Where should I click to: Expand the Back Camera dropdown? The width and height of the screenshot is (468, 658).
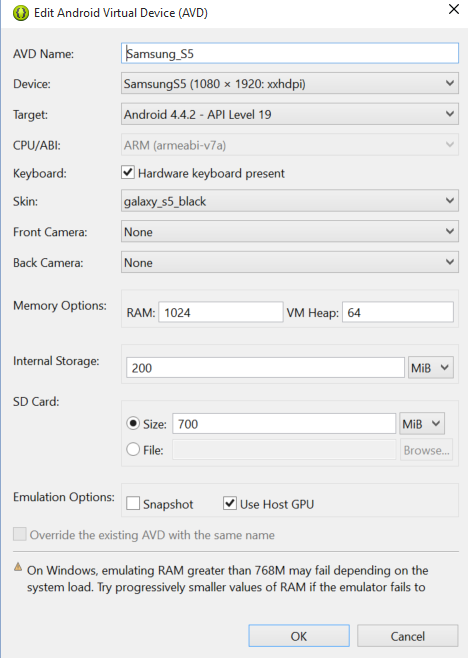coord(290,262)
